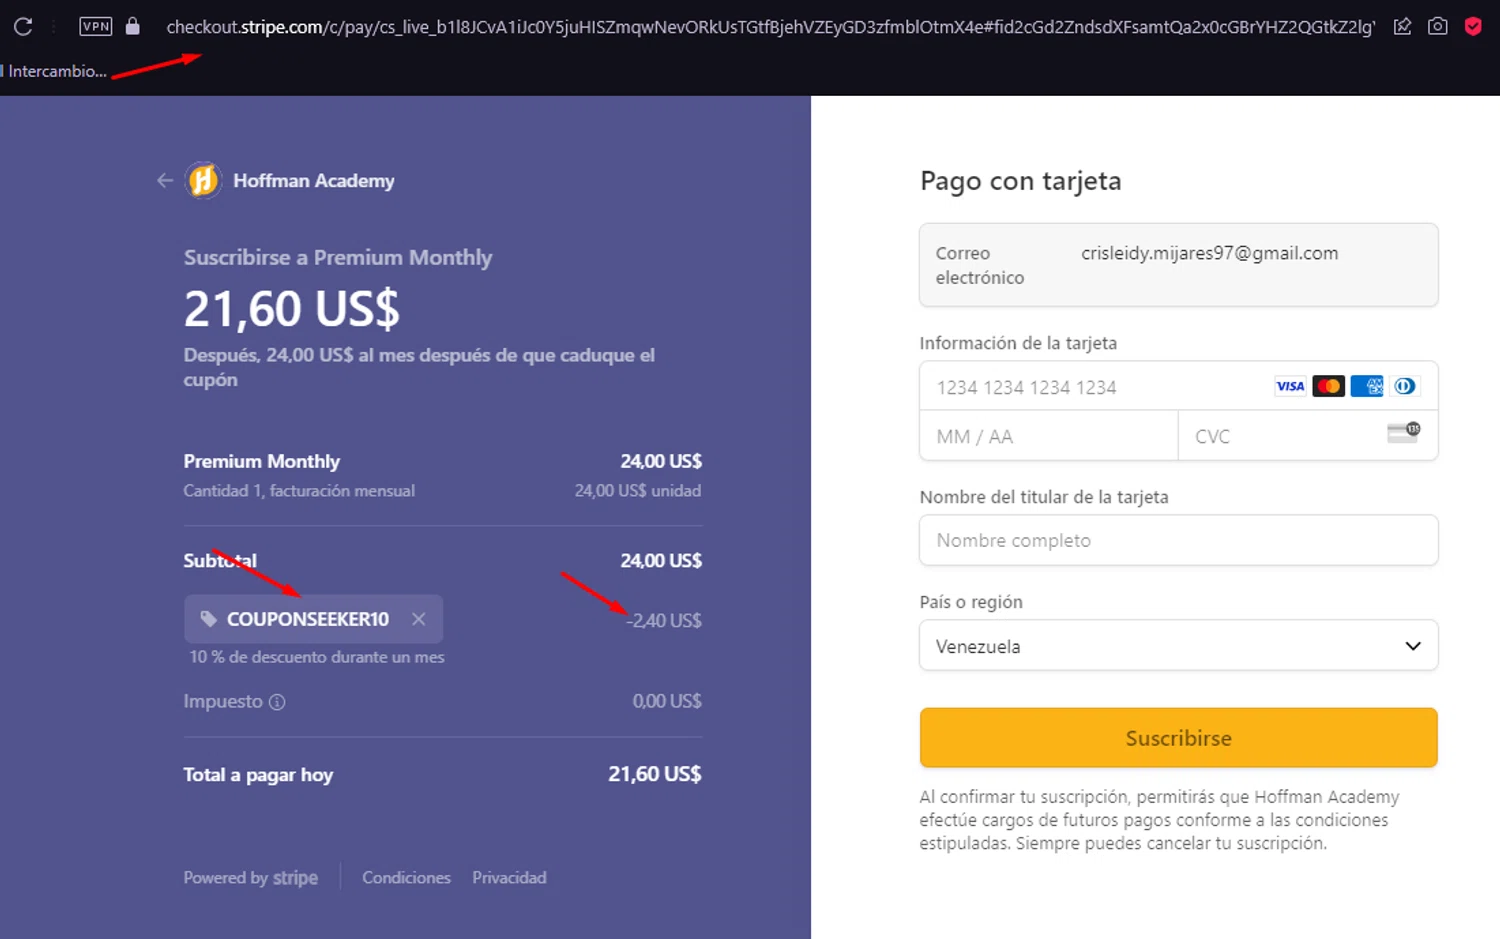Click the browser reload icon

pos(23,27)
